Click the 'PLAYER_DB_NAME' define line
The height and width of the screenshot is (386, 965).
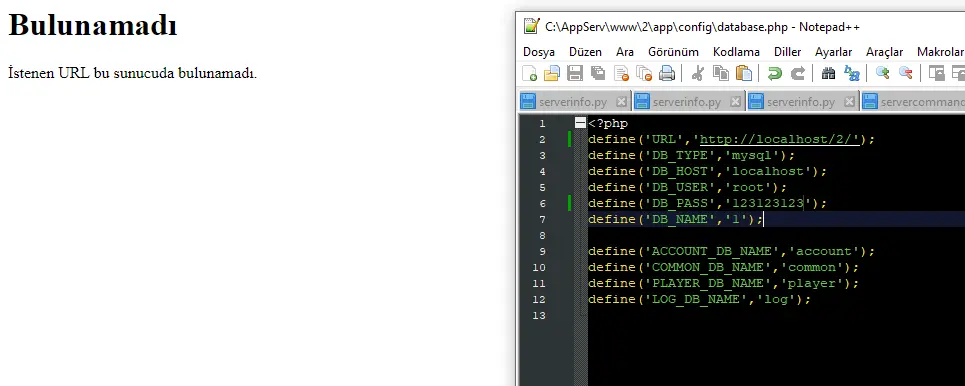tap(724, 284)
